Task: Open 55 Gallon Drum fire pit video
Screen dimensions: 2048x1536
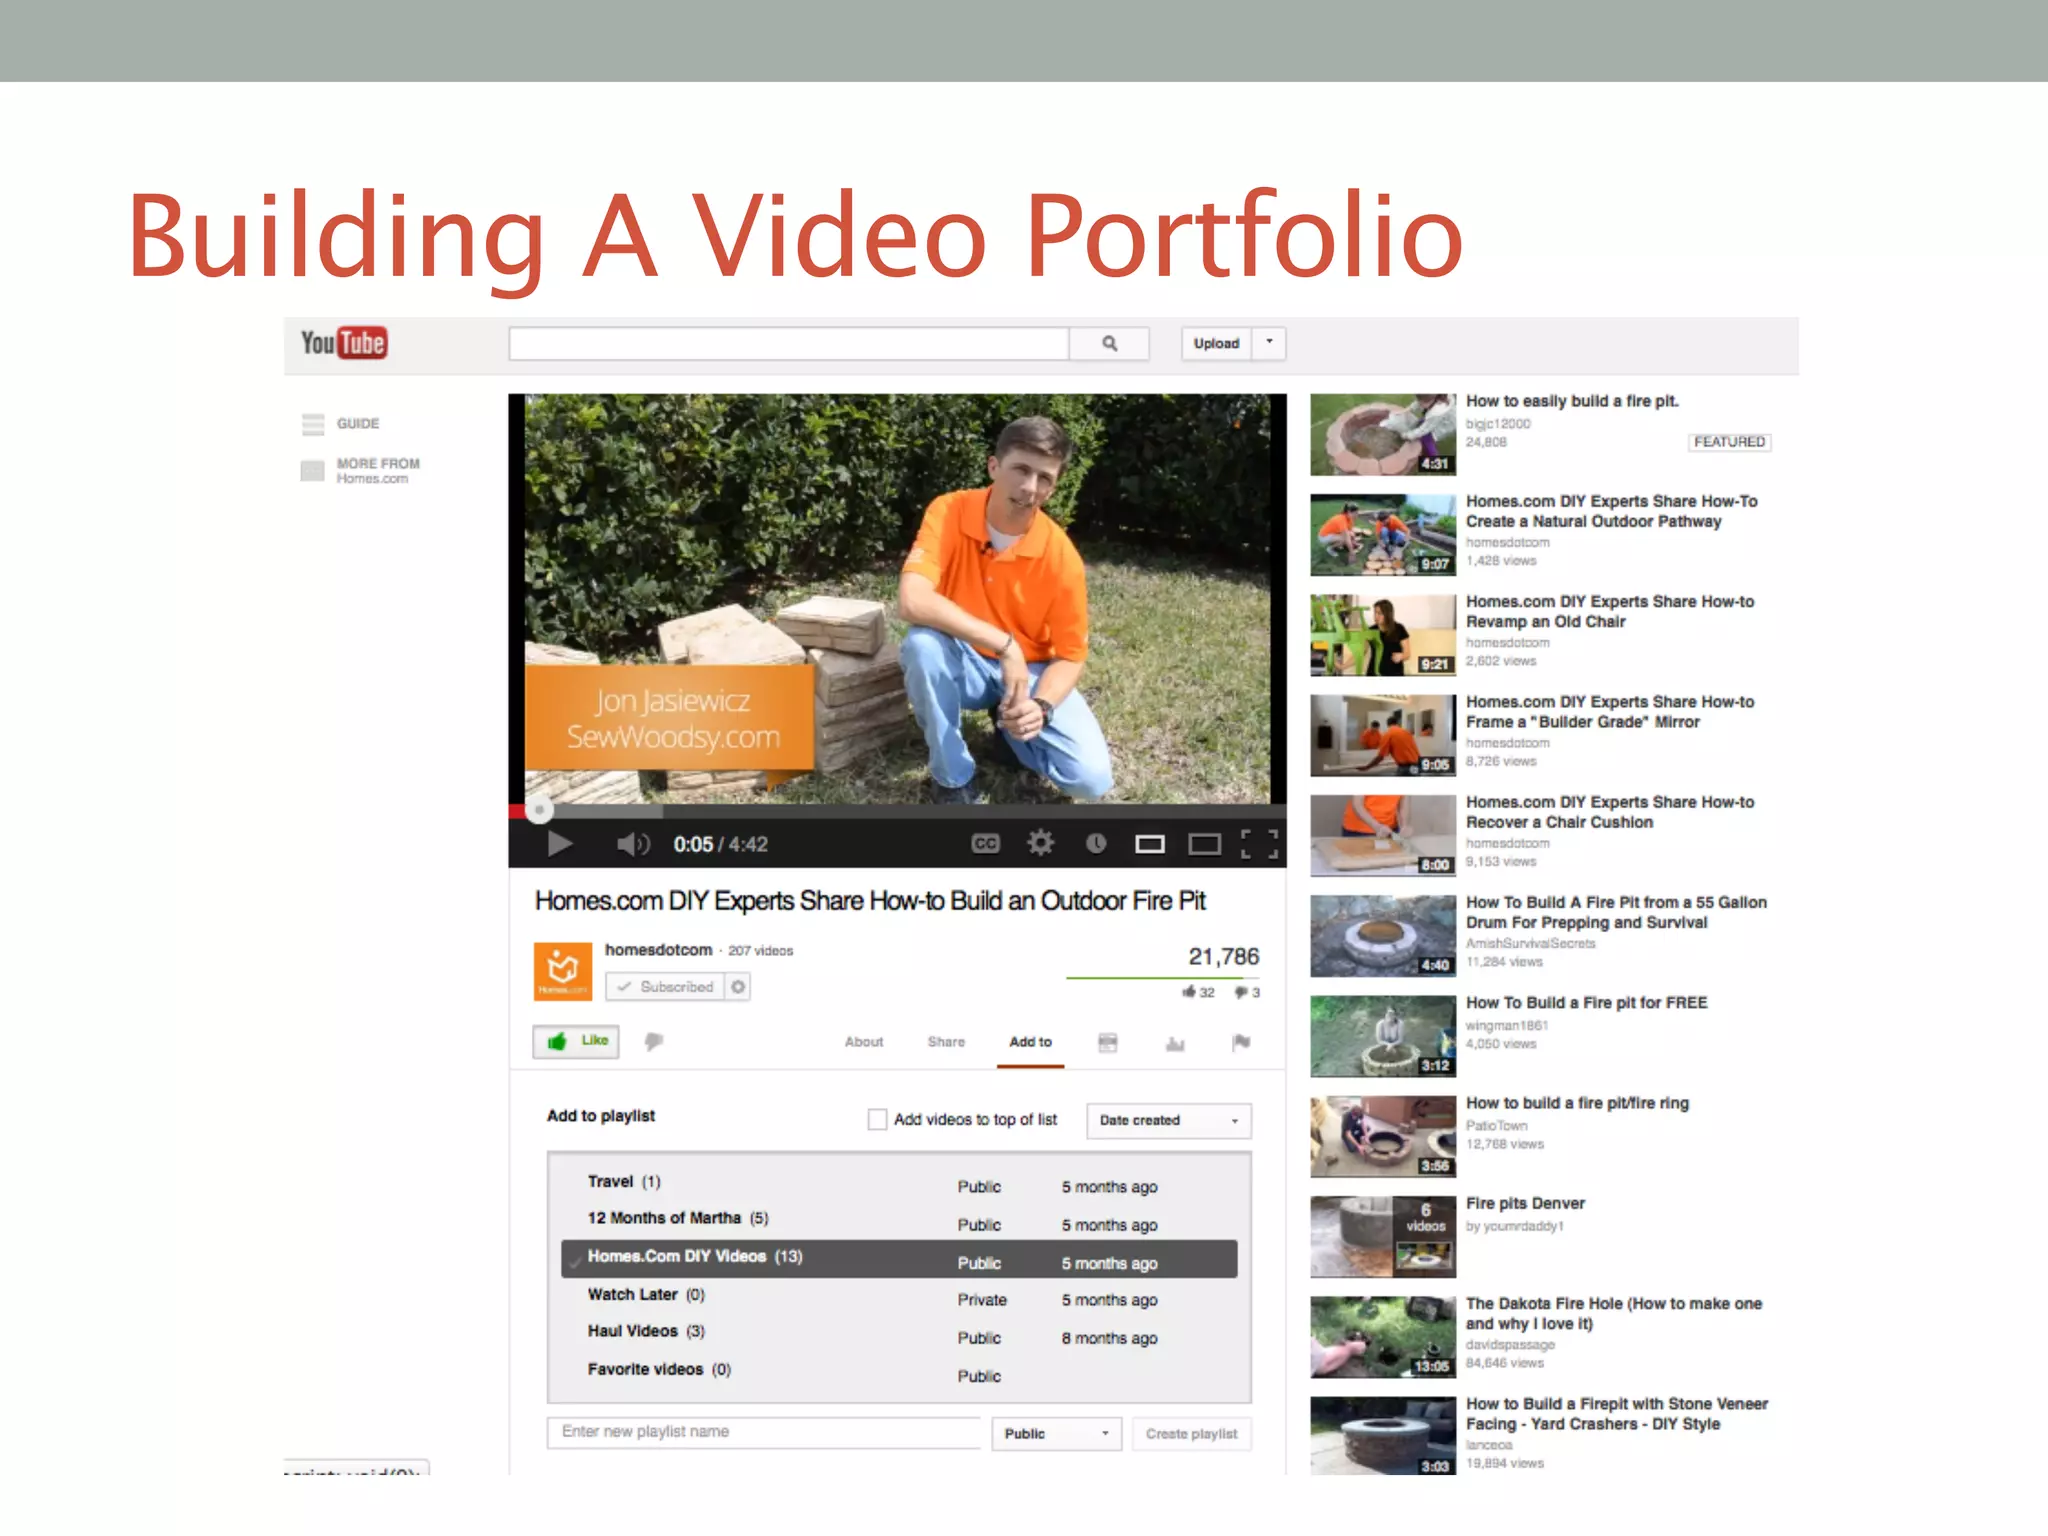Action: pyautogui.click(x=1616, y=912)
